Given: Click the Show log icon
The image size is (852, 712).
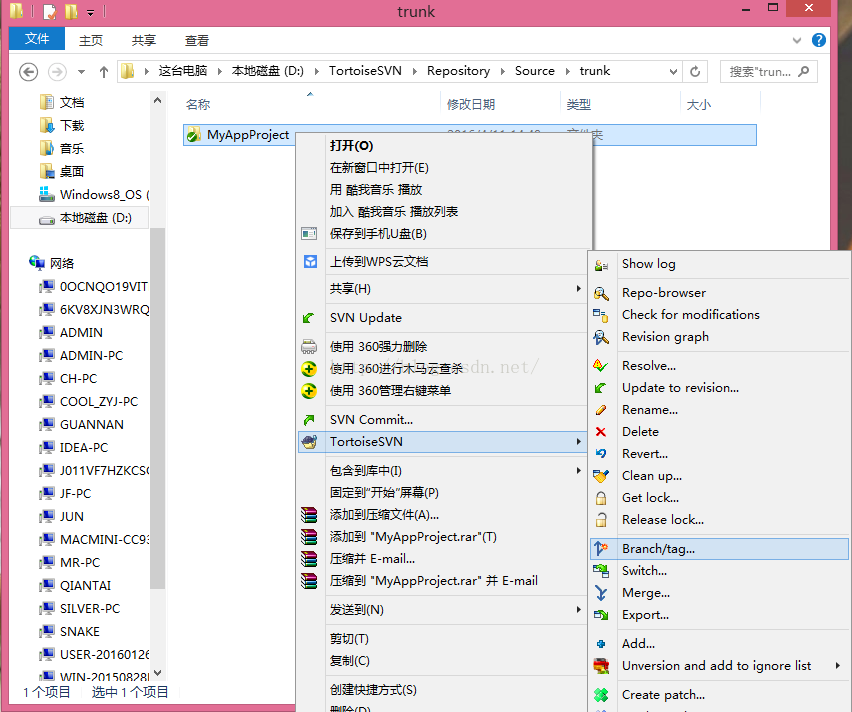Looking at the screenshot, I should coord(601,265).
